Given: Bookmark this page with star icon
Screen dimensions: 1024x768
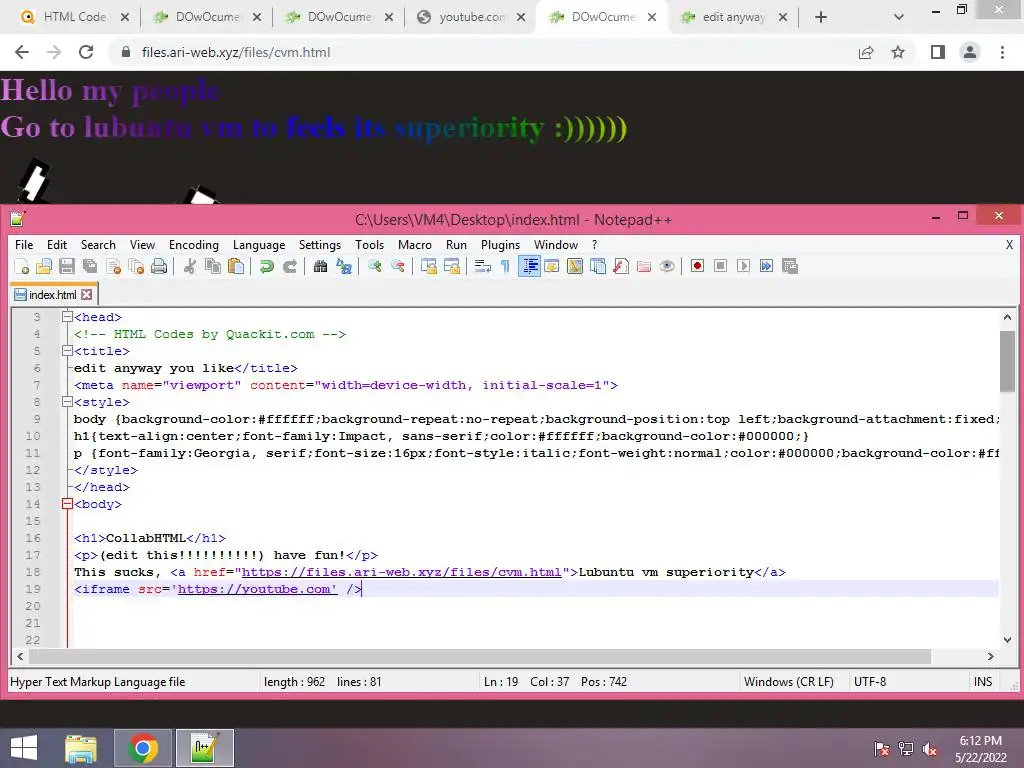Looking at the screenshot, I should (898, 52).
